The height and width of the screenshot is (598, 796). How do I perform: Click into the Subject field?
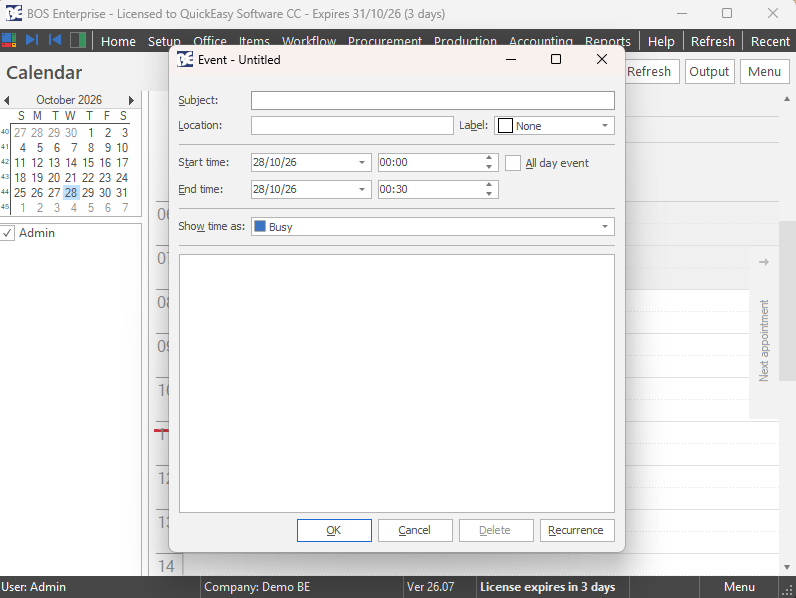click(433, 101)
